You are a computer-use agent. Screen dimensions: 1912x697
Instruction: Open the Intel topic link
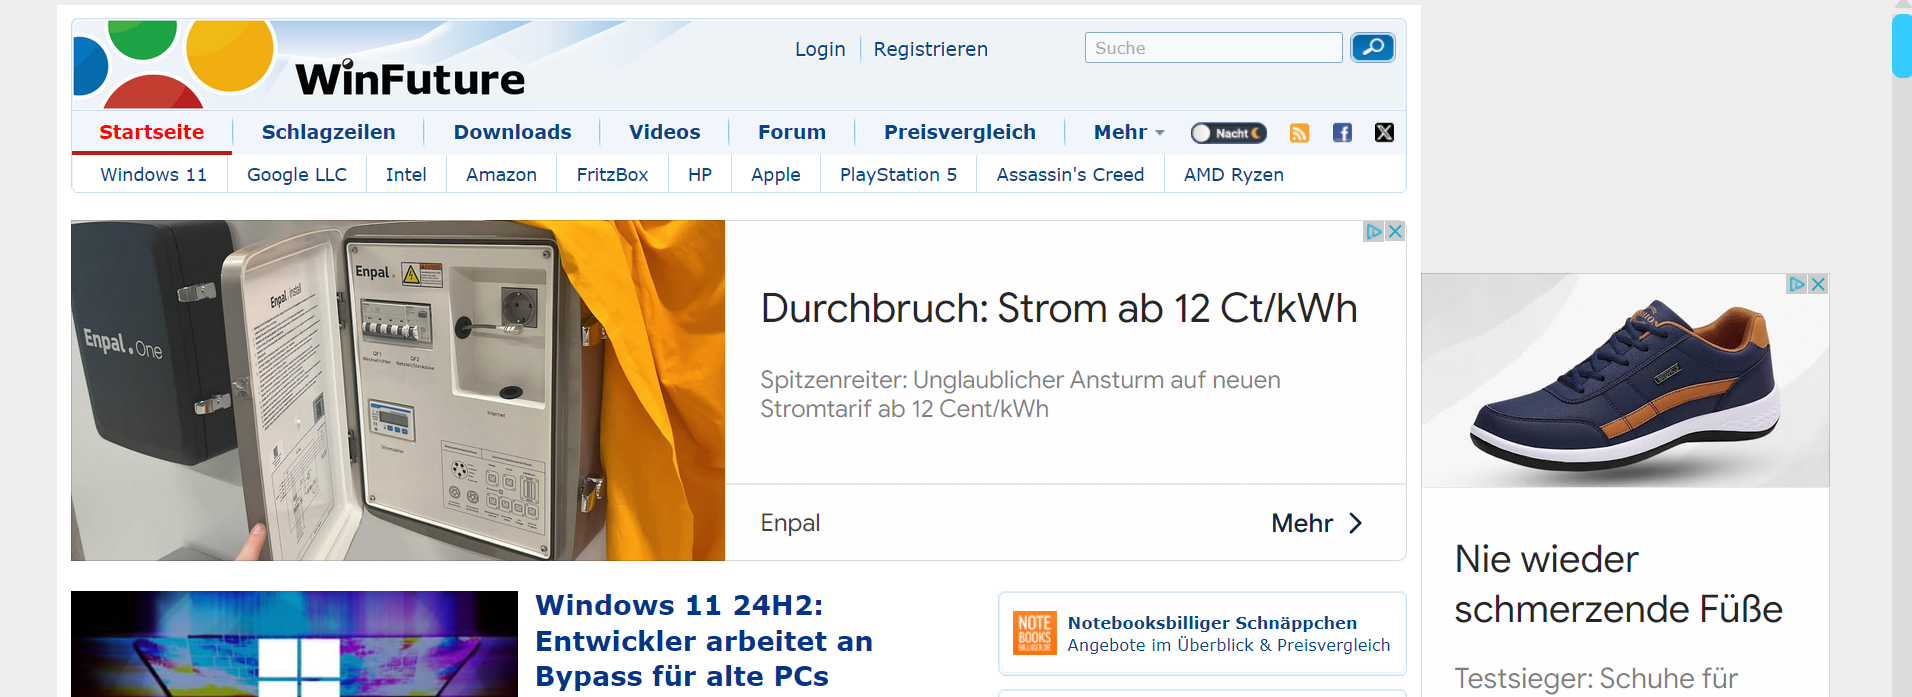[406, 174]
